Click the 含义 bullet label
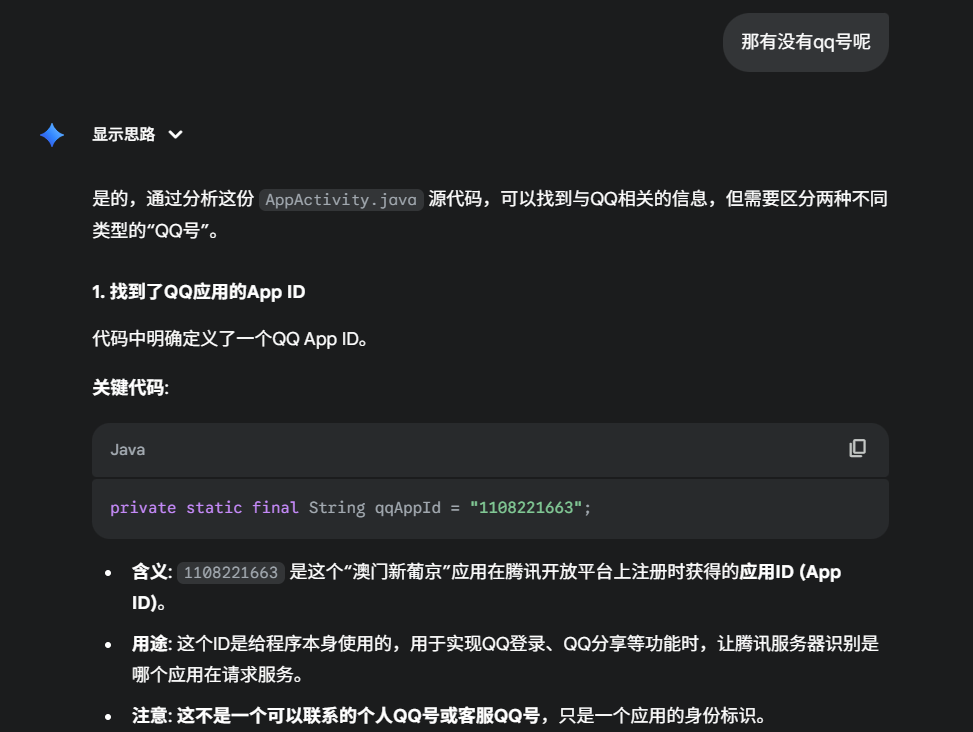 click(x=151, y=573)
